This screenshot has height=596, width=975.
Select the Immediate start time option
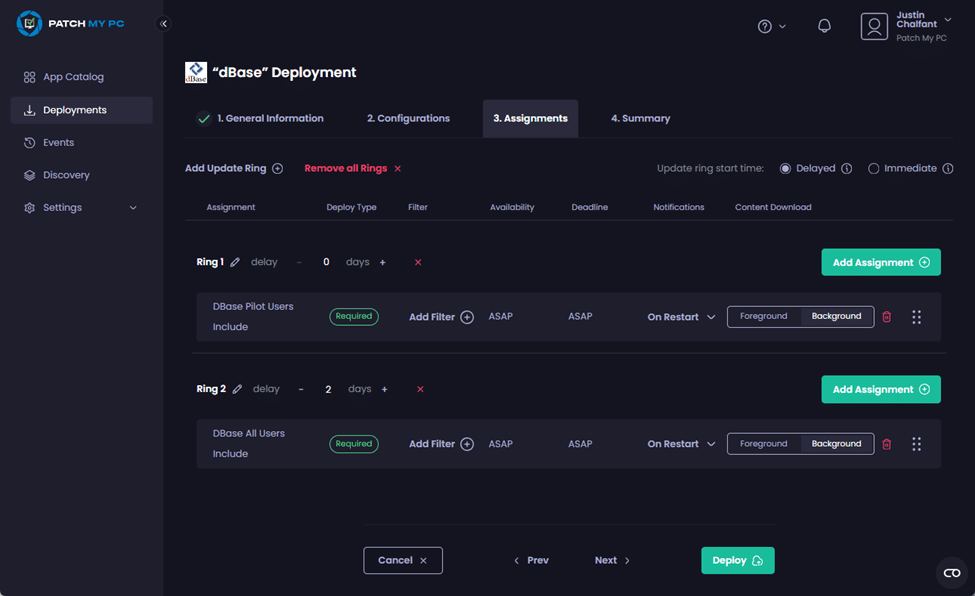click(x=873, y=169)
